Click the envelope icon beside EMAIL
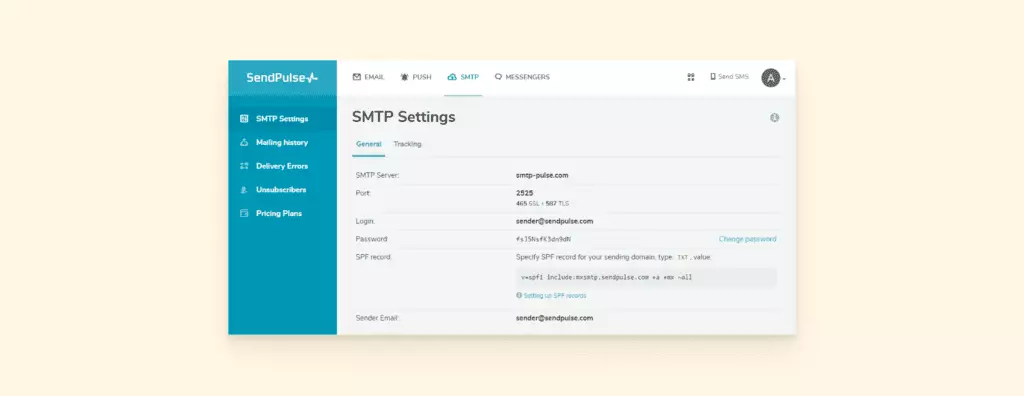The height and width of the screenshot is (396, 1024). pos(357,77)
